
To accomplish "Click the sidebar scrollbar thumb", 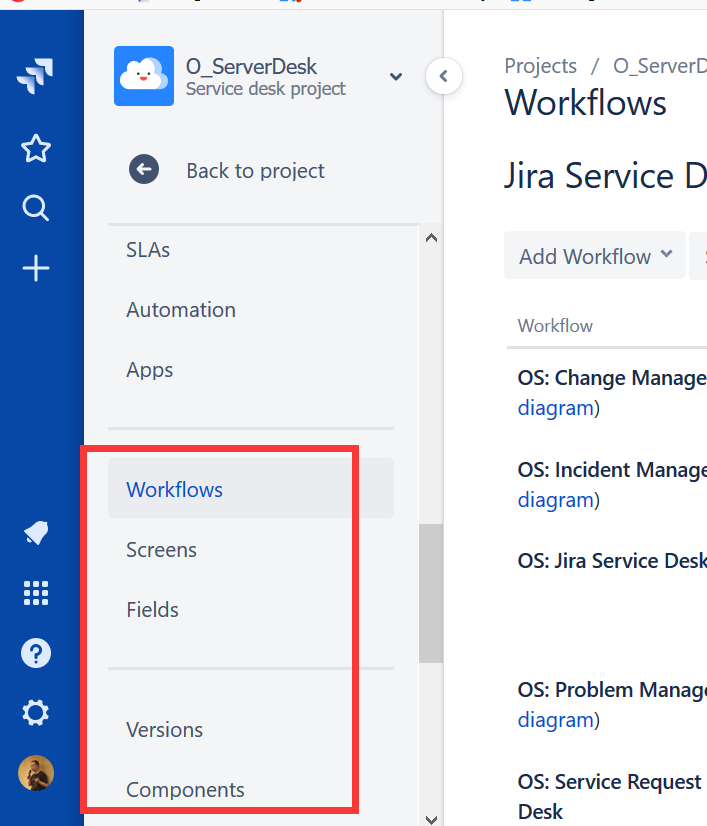I will pyautogui.click(x=431, y=593).
